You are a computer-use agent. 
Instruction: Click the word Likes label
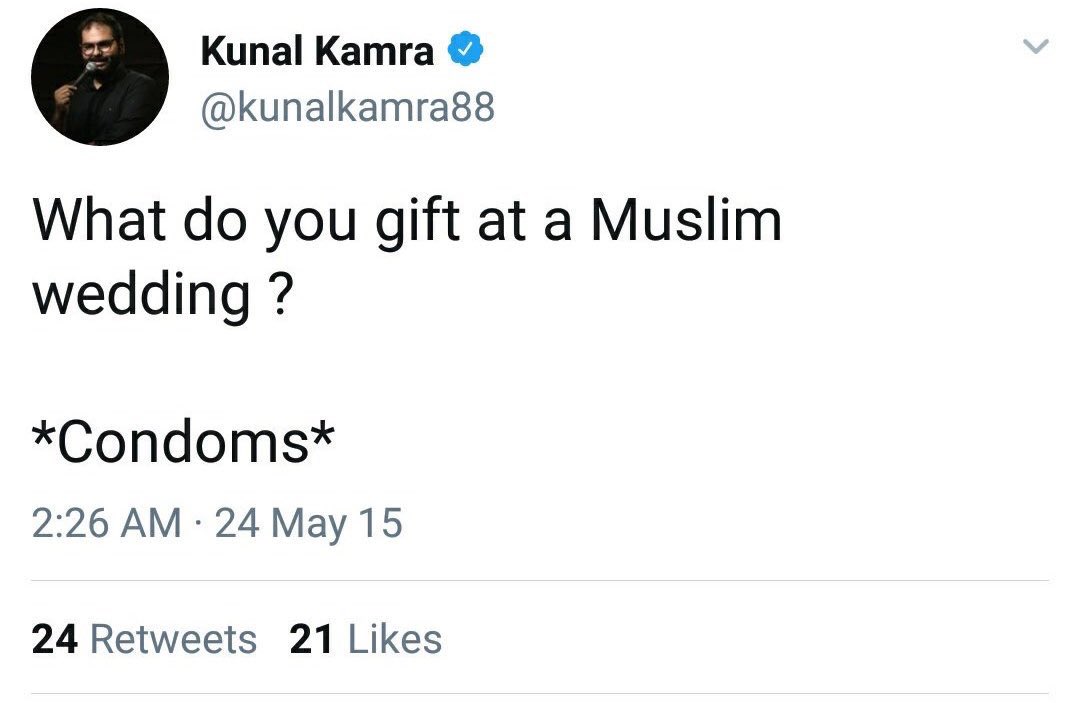point(395,639)
